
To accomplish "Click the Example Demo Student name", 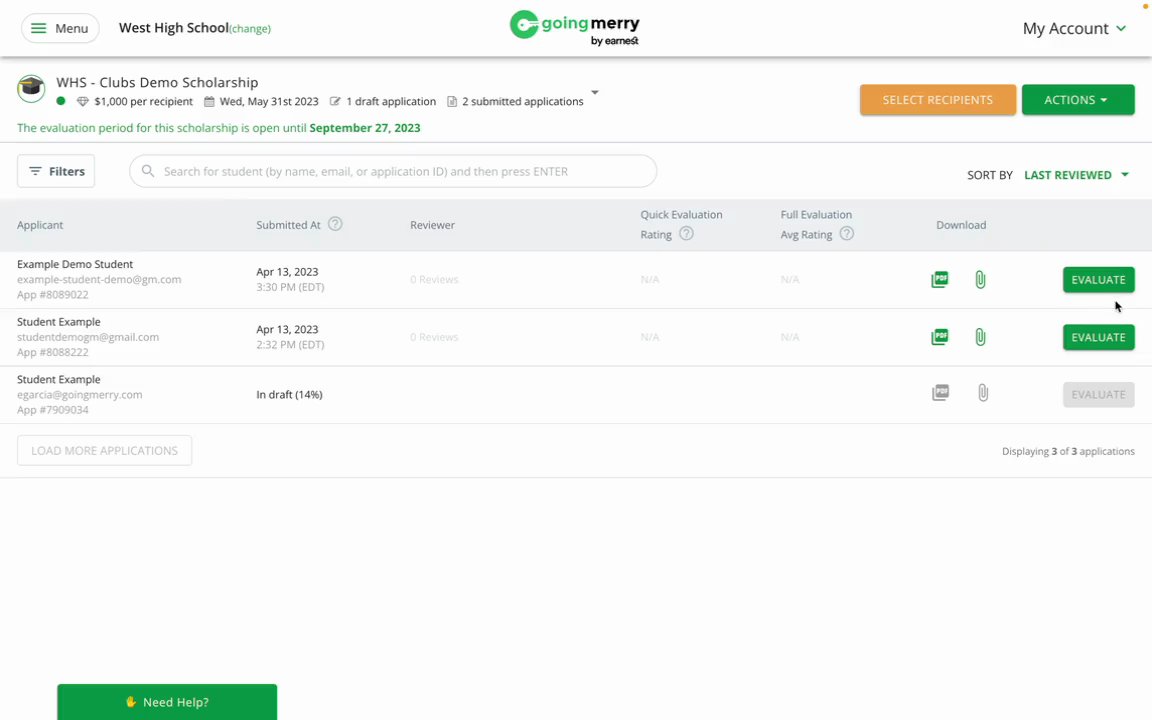I will [x=75, y=264].
